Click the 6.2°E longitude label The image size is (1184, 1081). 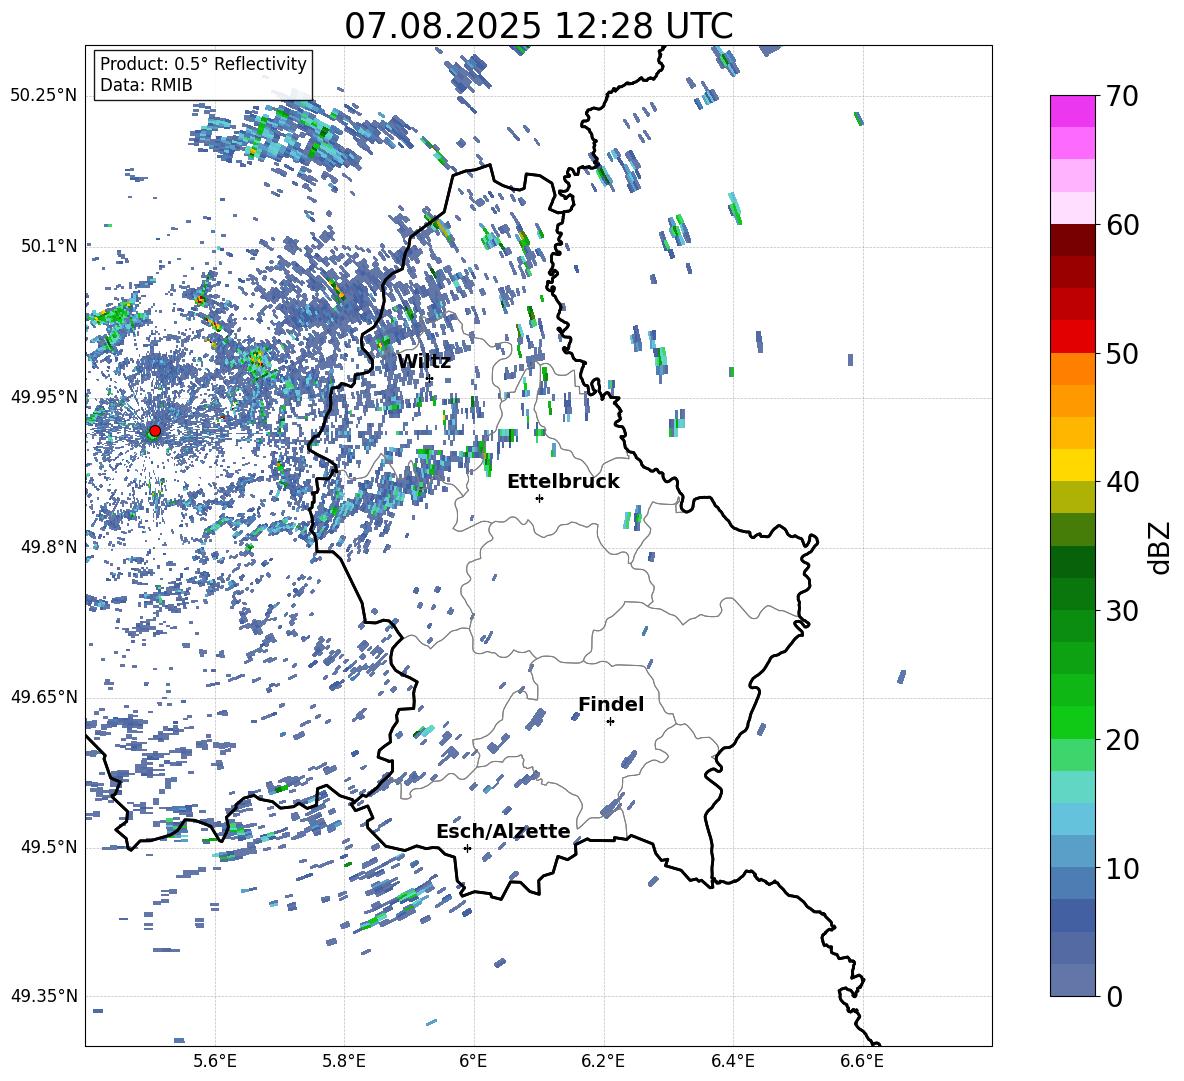[x=603, y=1061]
